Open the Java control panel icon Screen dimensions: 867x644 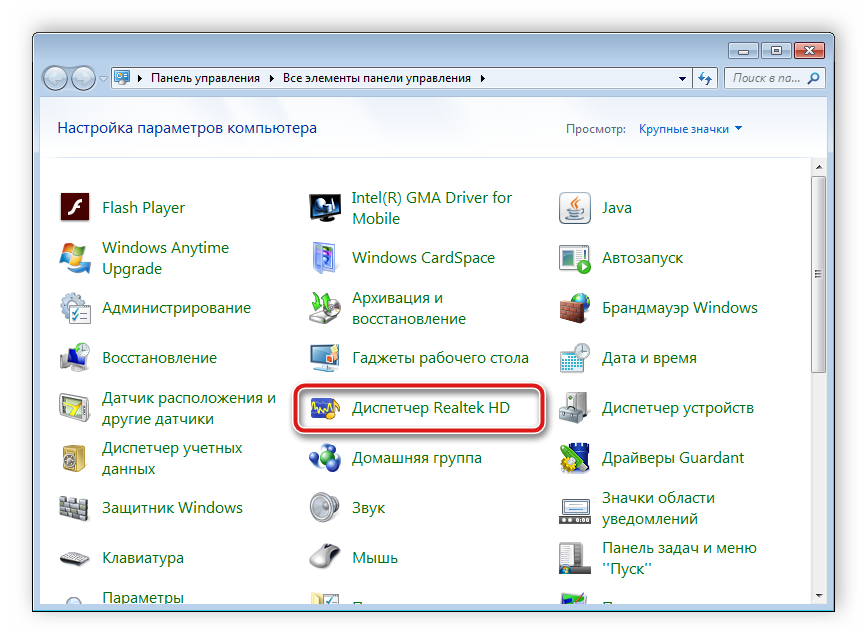575,208
